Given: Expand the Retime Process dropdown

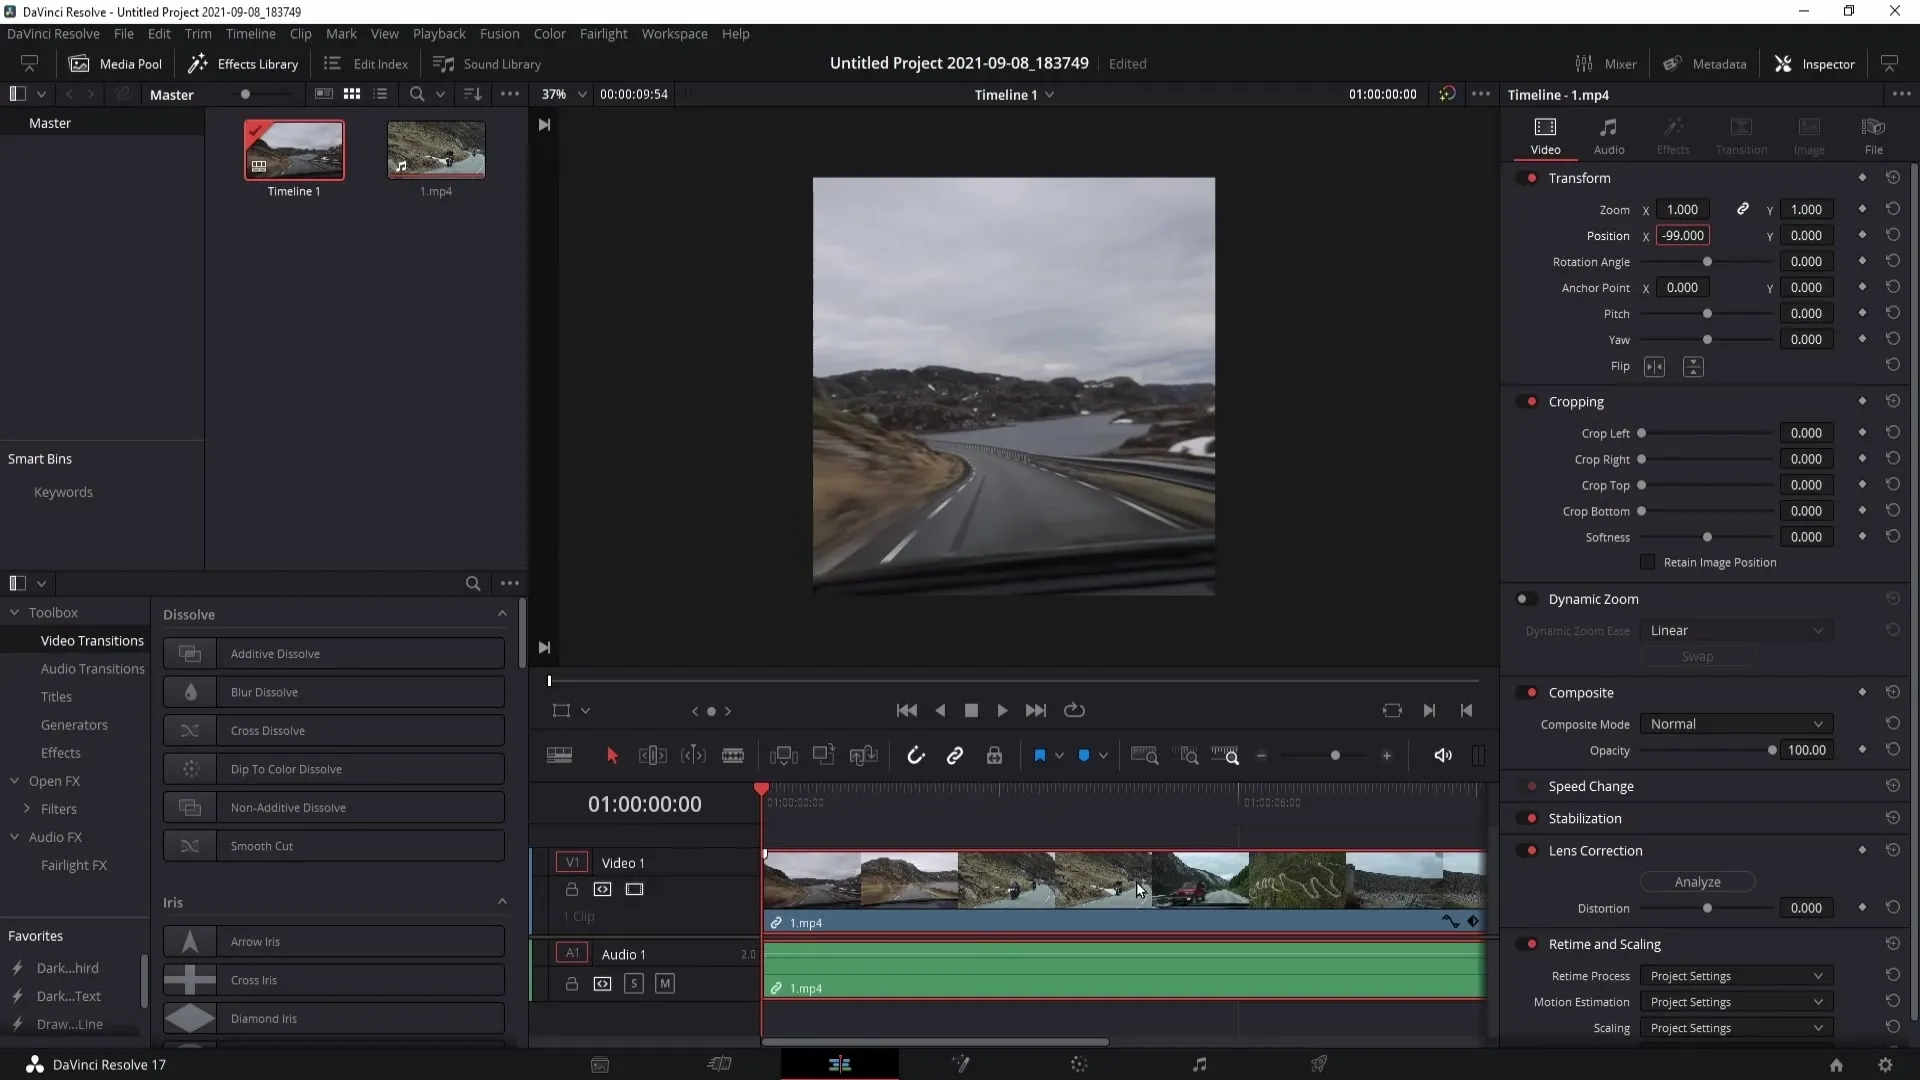Looking at the screenshot, I should click(x=1735, y=976).
